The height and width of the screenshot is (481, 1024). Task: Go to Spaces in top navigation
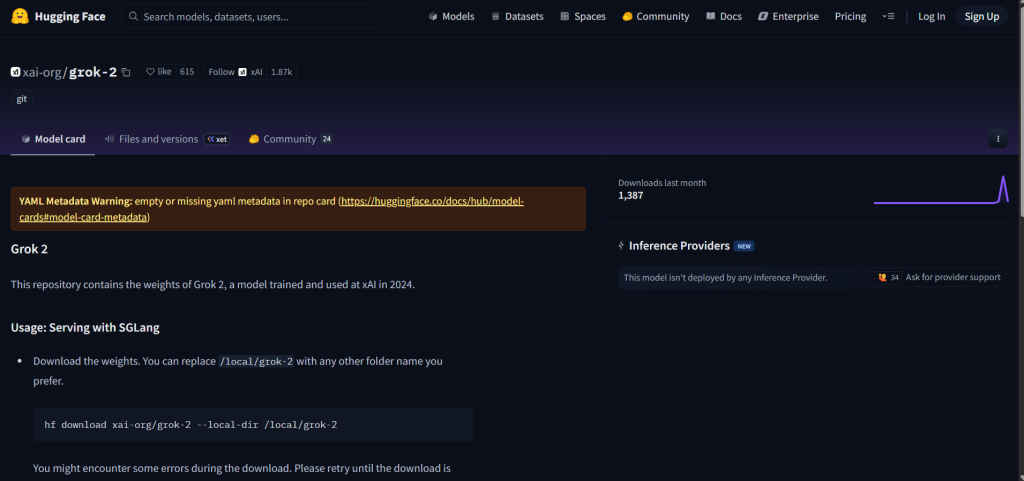click(x=583, y=16)
